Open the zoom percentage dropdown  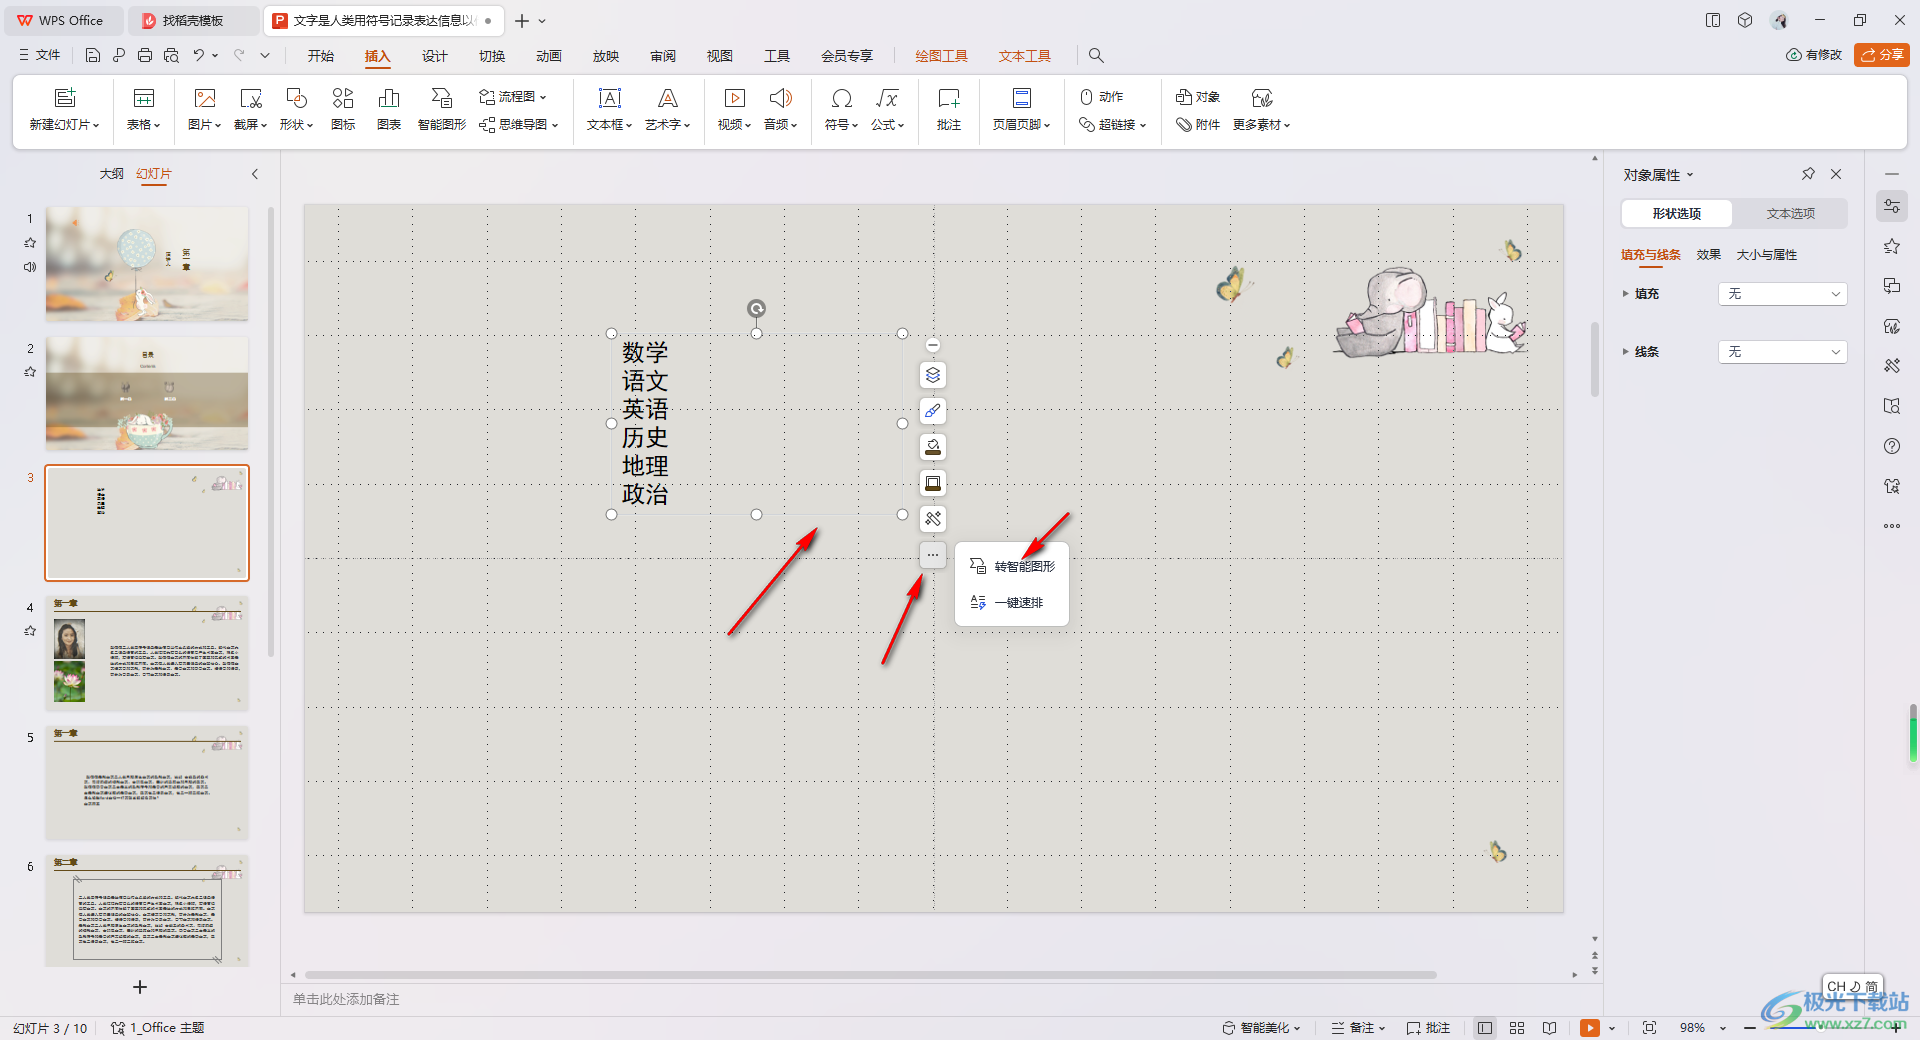coord(1723,1028)
